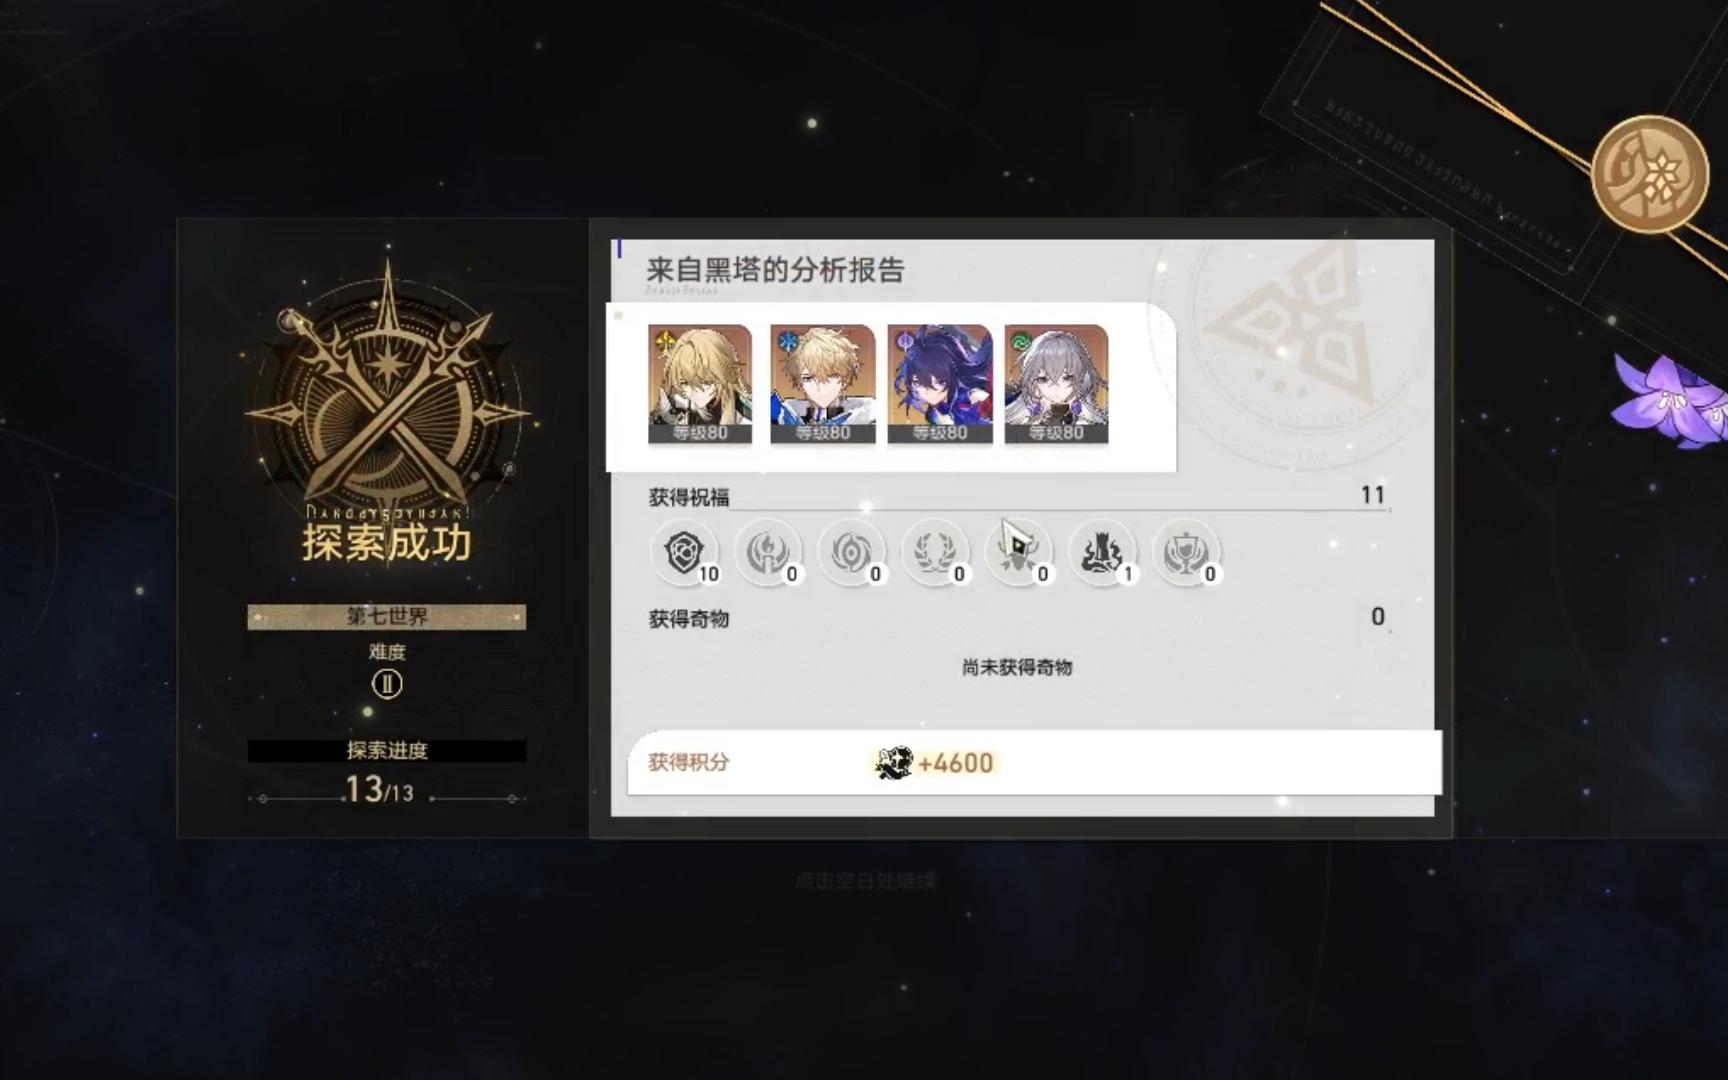Open the Remembrance path blessing icon
The width and height of the screenshot is (1728, 1080).
click(x=768, y=552)
